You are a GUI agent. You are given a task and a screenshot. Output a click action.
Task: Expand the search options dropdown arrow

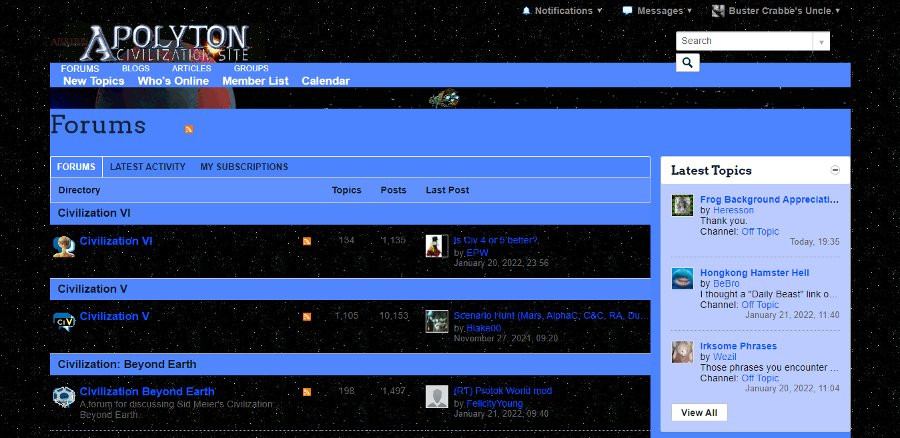(x=821, y=41)
